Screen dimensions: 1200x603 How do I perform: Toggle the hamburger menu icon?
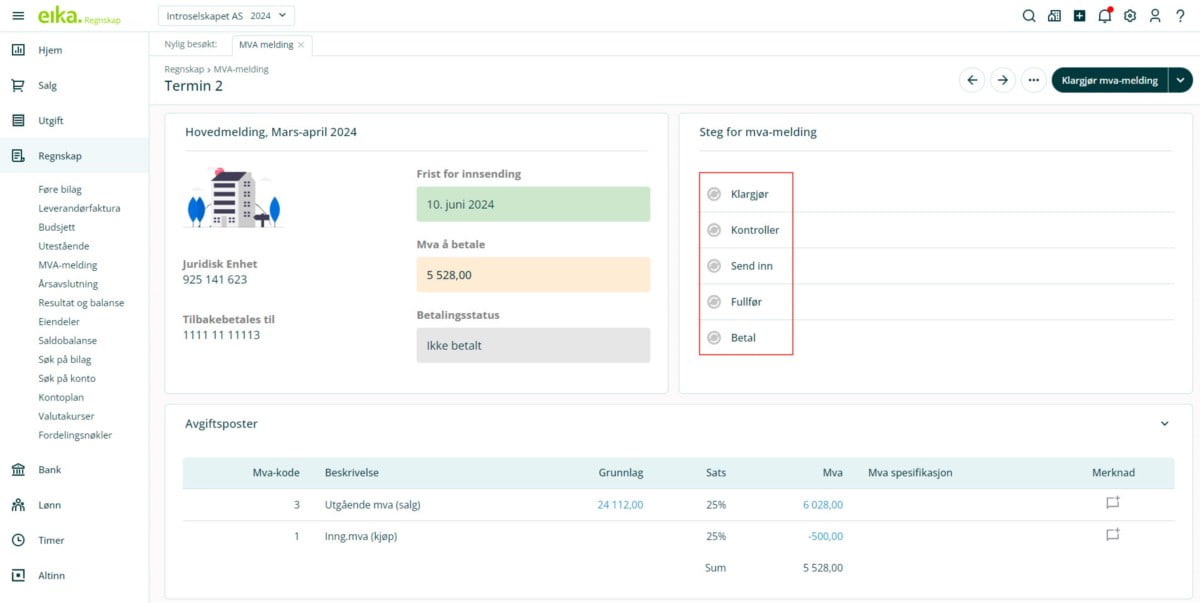(x=18, y=16)
